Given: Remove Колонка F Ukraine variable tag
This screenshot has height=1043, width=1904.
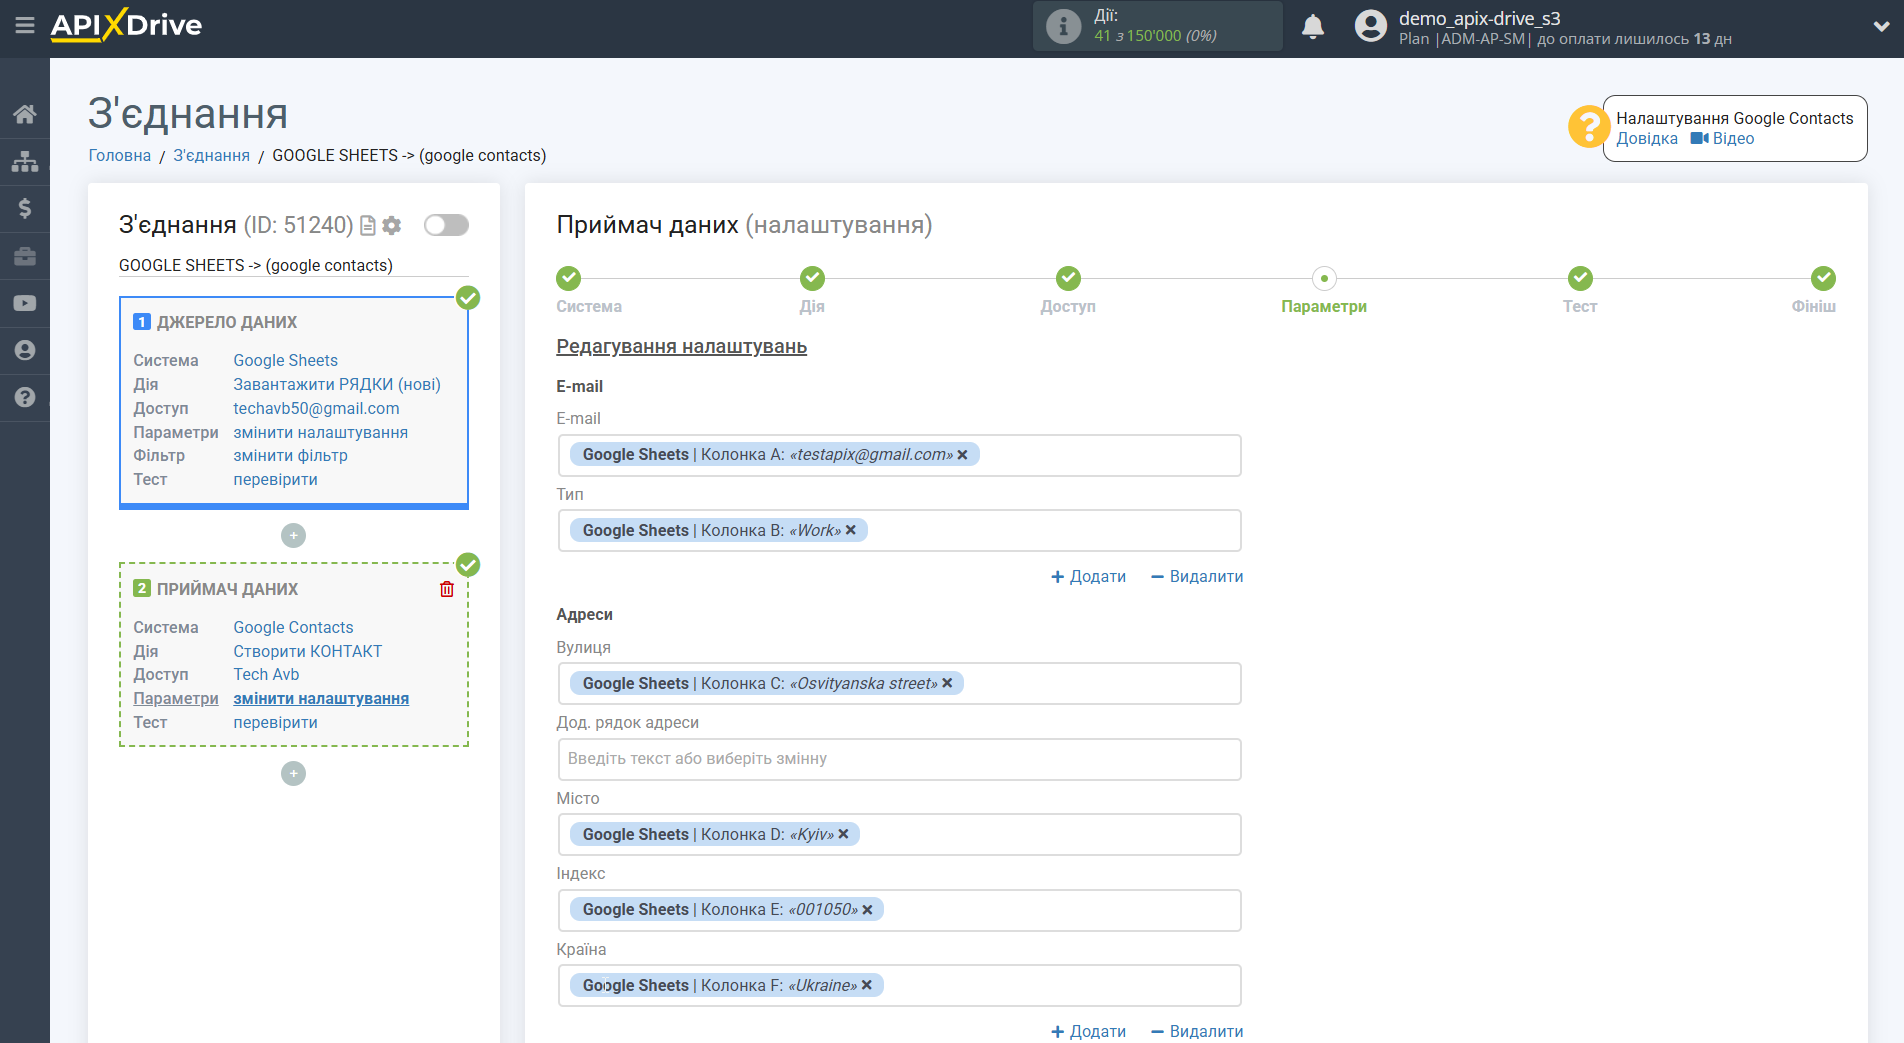Looking at the screenshot, I should tap(866, 986).
